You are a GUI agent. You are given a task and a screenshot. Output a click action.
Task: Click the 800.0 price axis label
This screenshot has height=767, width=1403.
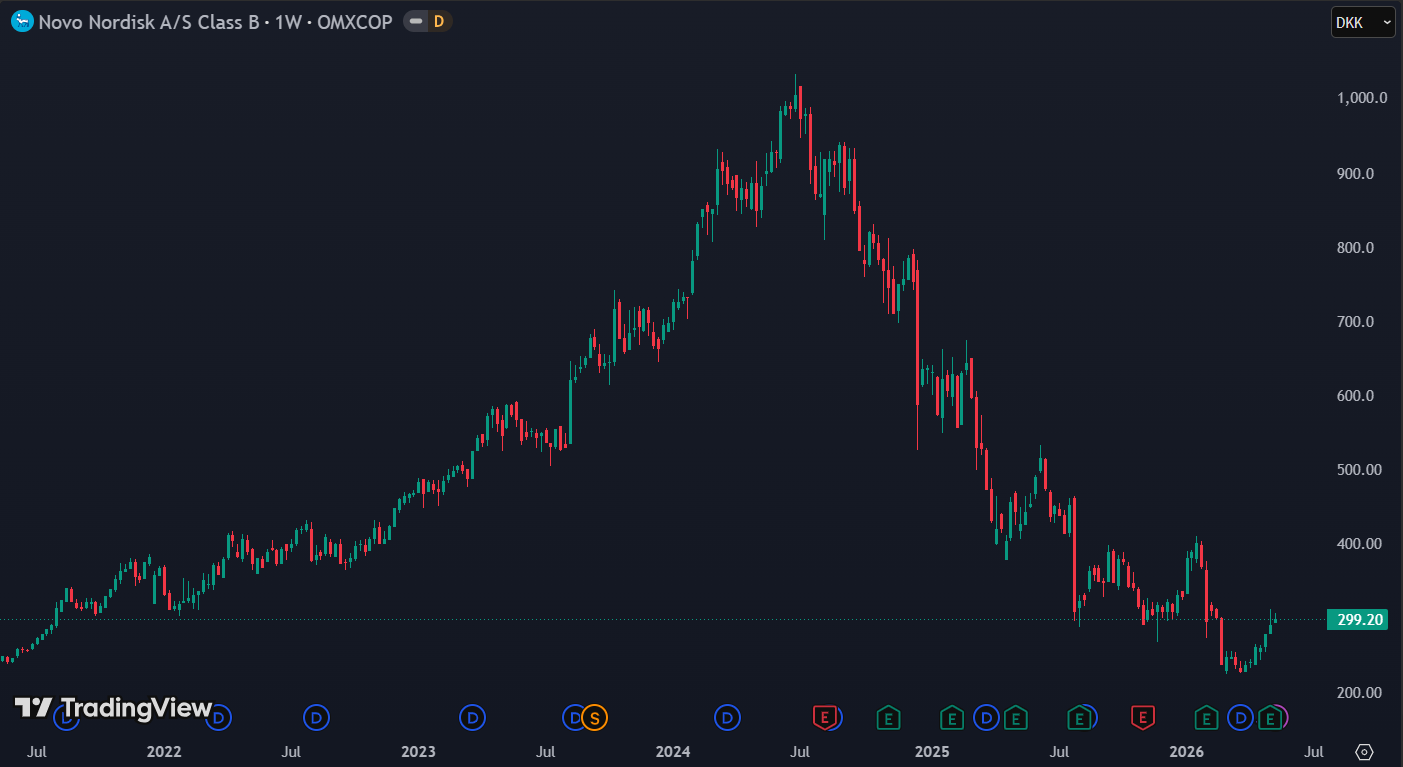click(1355, 247)
